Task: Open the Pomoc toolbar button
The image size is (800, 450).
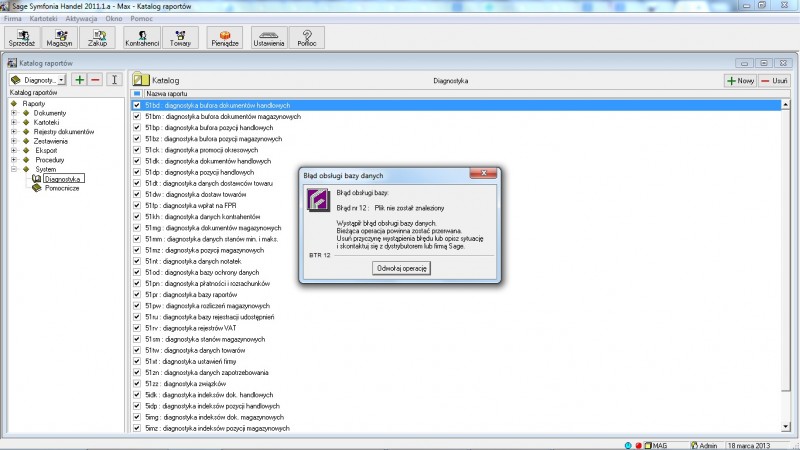Action: click(x=307, y=38)
